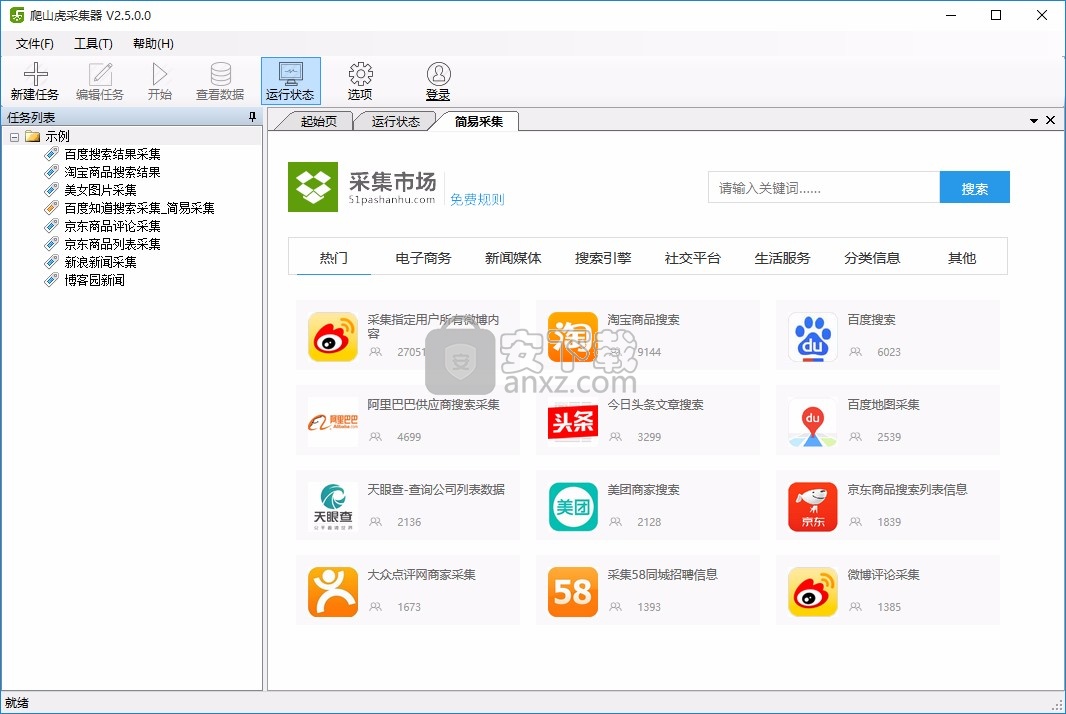Open 天眼查 icon for company list
This screenshot has height=714, width=1066.
(x=332, y=507)
